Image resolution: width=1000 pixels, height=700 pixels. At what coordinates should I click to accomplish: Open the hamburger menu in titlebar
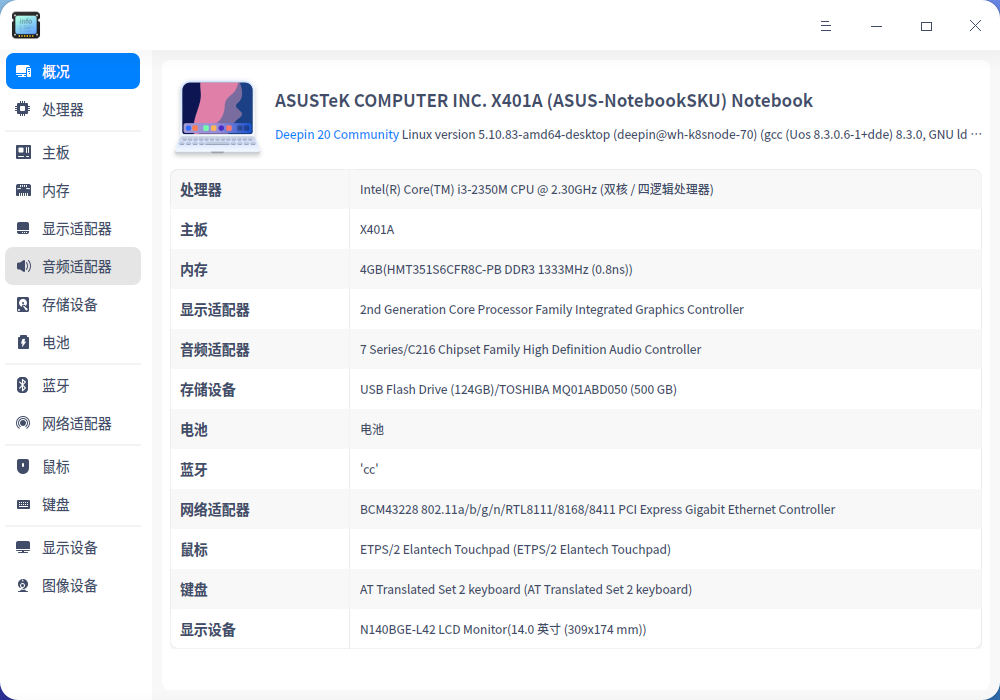[x=826, y=26]
